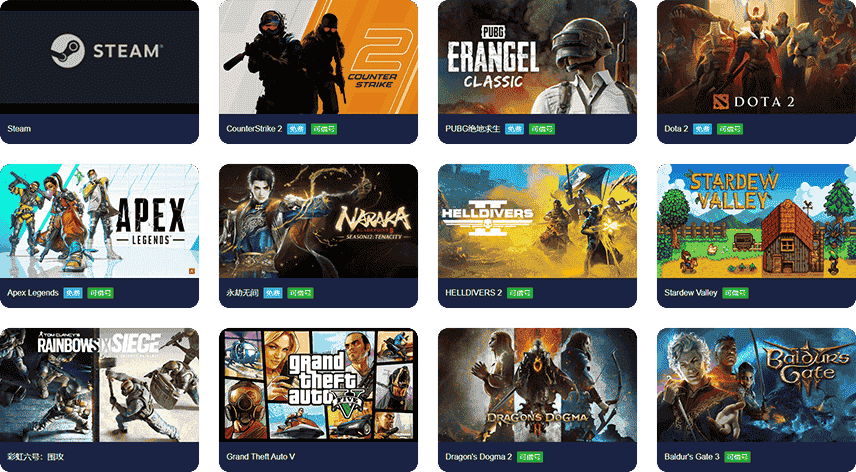The height and width of the screenshot is (472, 856).
Task: Click the Grand Theft Auto V title text
Action: click(261, 457)
